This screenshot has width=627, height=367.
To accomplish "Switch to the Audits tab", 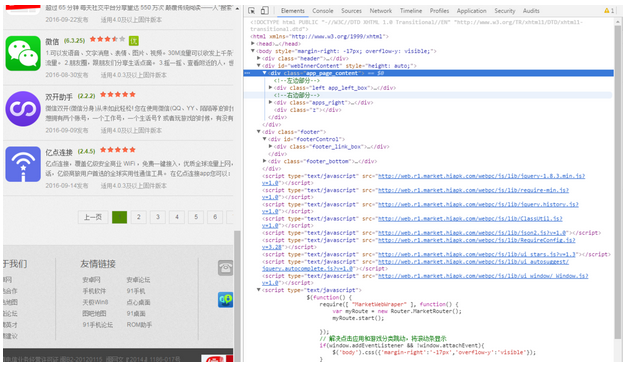I will coord(531,11).
